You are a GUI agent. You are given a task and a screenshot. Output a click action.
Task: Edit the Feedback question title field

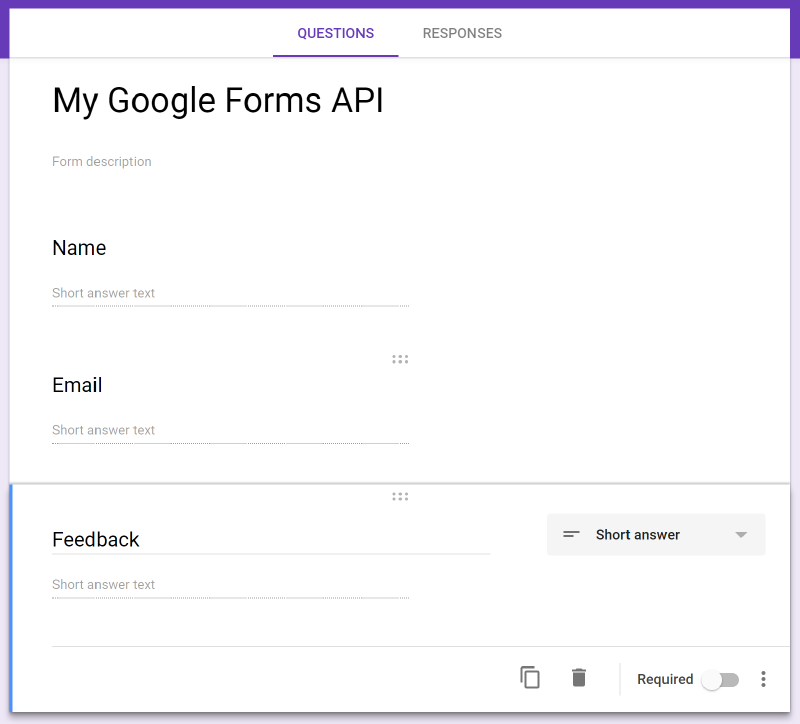pos(271,540)
